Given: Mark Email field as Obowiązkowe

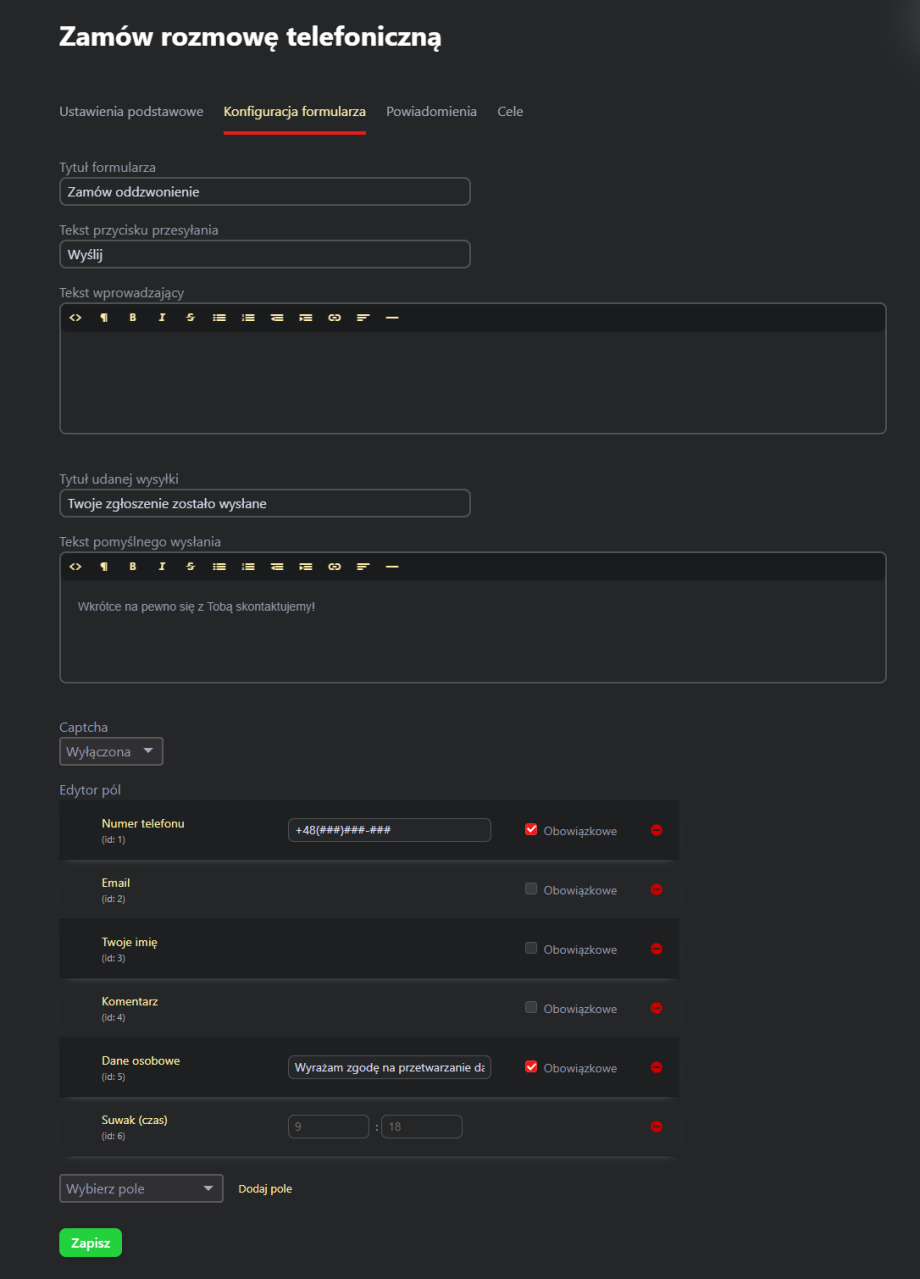Looking at the screenshot, I should pyautogui.click(x=531, y=889).
